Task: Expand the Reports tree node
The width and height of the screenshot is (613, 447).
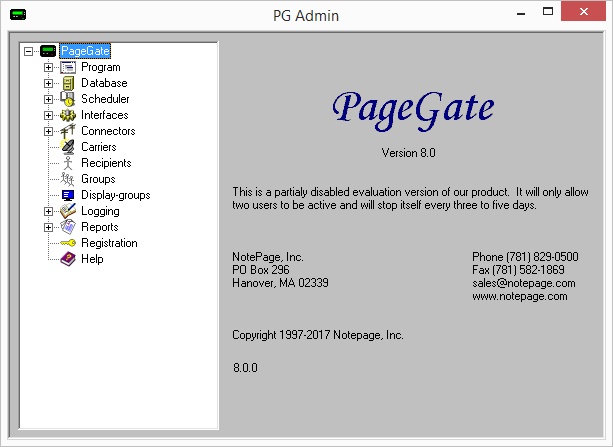Action: pyautogui.click(x=48, y=227)
